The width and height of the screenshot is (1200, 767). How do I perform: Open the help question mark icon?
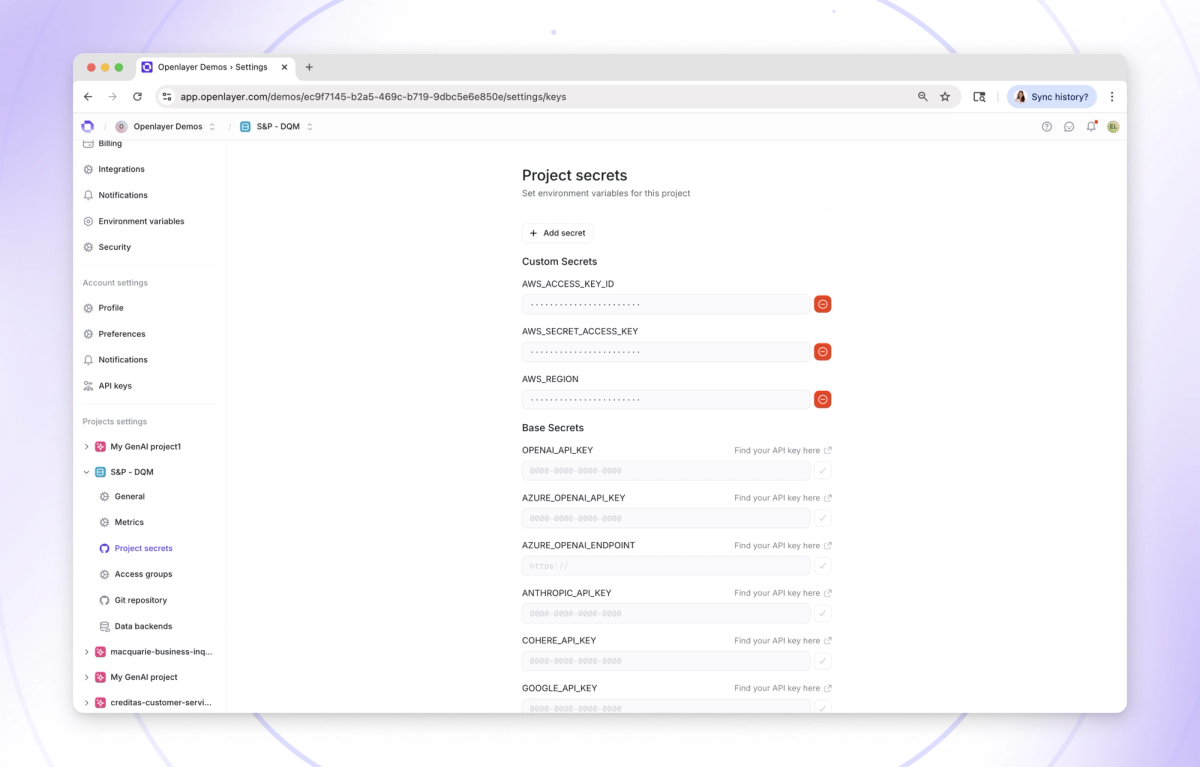point(1047,127)
